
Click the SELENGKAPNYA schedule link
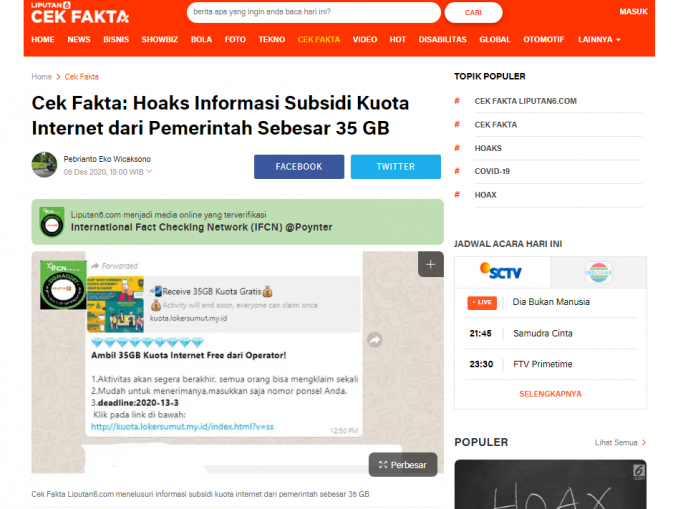(x=550, y=394)
